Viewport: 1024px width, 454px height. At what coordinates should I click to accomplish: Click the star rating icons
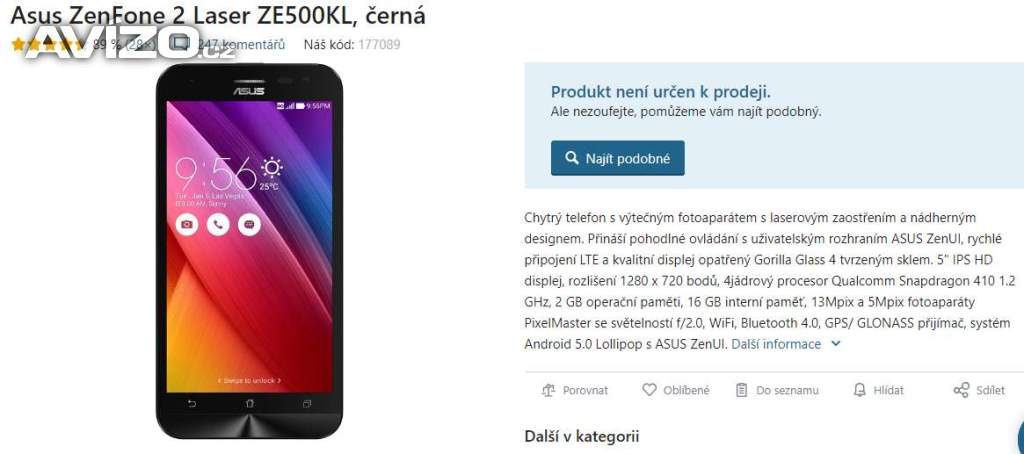coord(48,44)
